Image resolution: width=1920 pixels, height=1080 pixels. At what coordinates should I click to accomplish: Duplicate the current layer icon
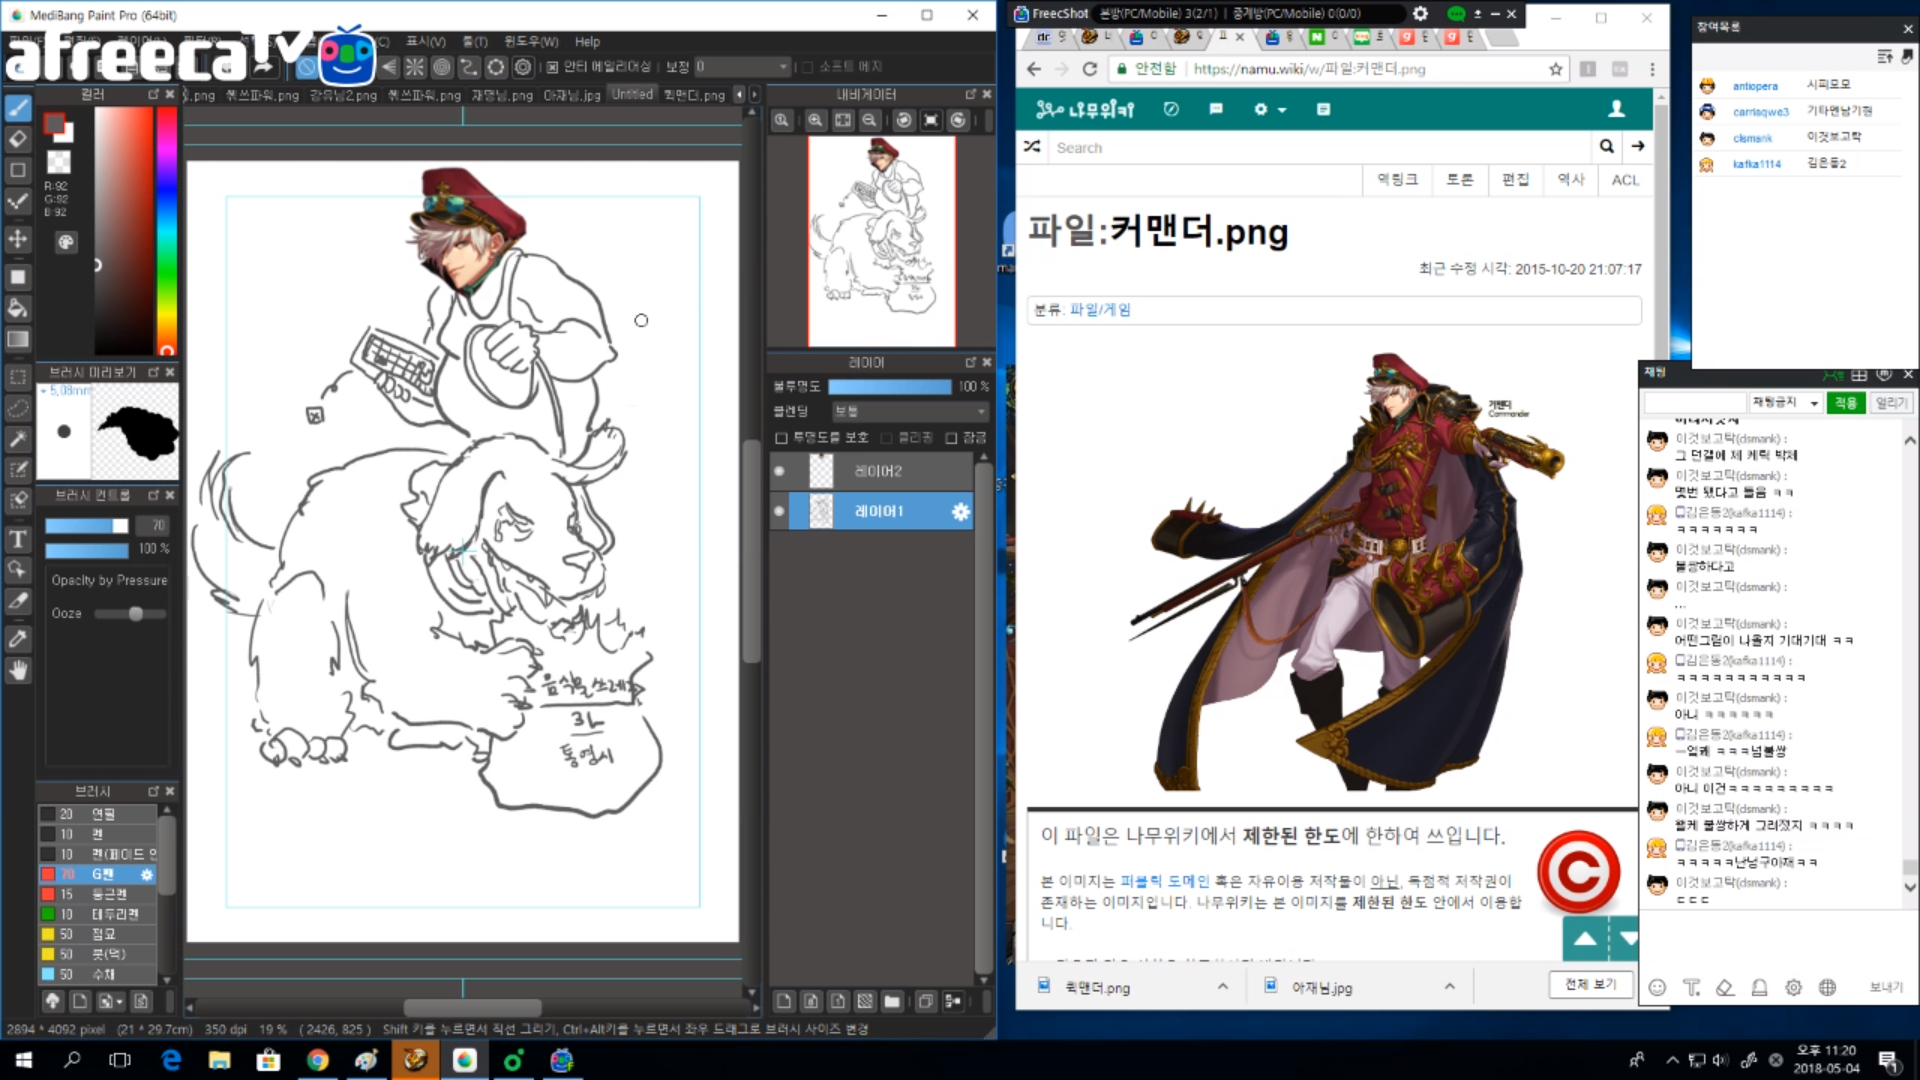coord(926,1001)
